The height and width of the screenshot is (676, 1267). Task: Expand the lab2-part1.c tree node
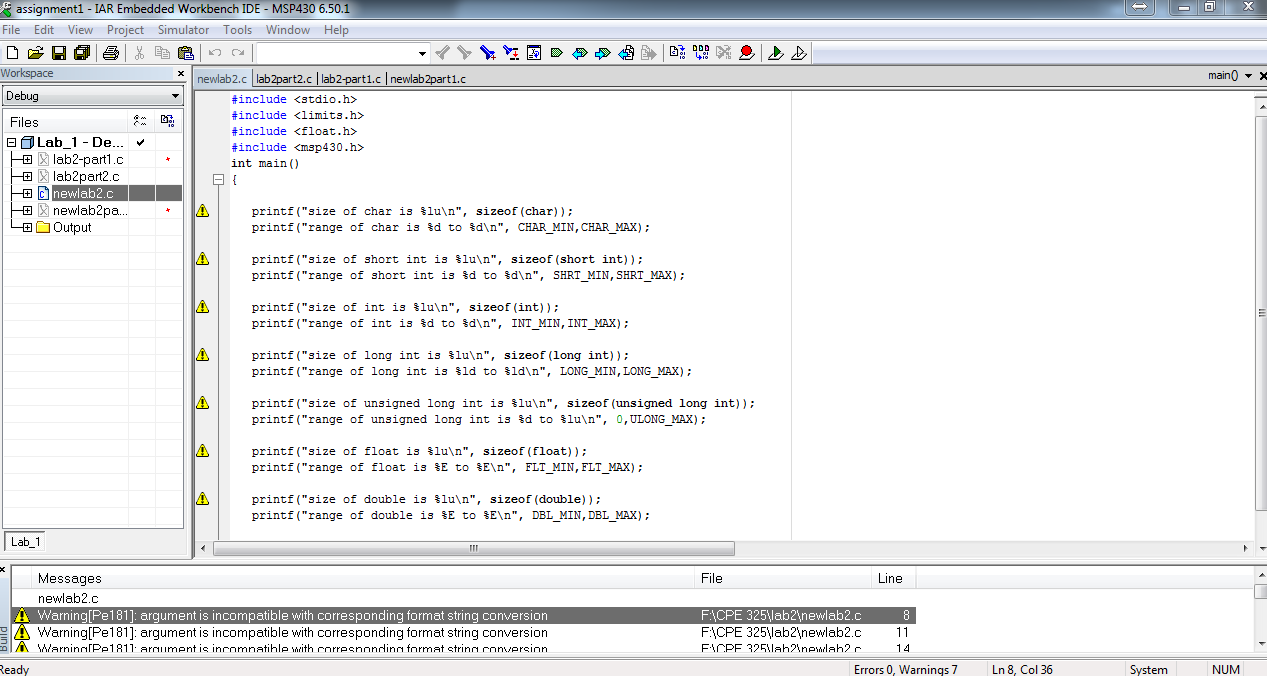pyautogui.click(x=27, y=160)
